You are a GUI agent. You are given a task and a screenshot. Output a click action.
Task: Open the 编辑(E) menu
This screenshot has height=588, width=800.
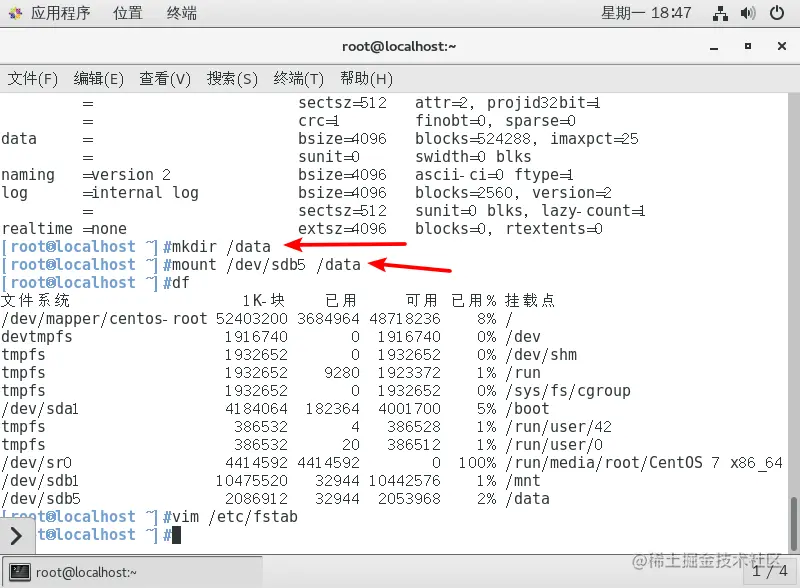click(98, 79)
